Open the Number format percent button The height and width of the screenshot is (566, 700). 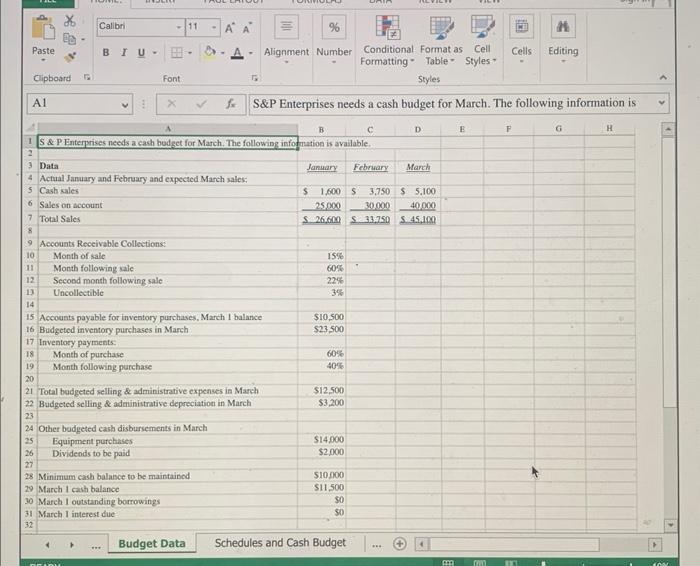334,40
